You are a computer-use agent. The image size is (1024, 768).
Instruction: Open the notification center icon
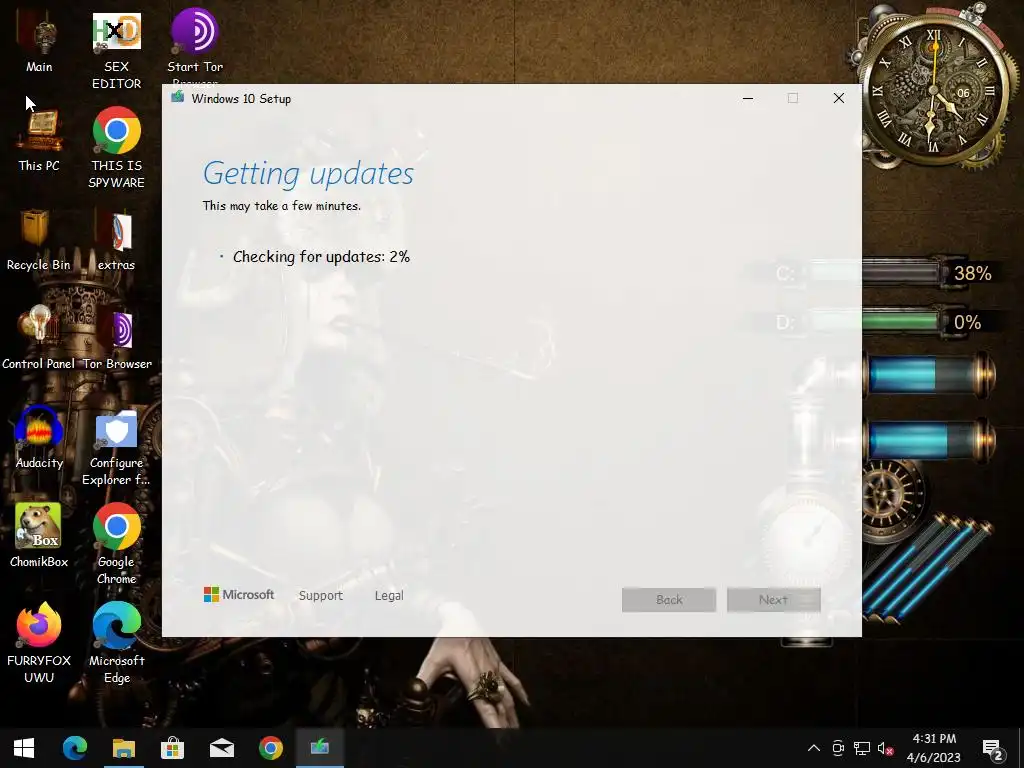click(x=993, y=748)
